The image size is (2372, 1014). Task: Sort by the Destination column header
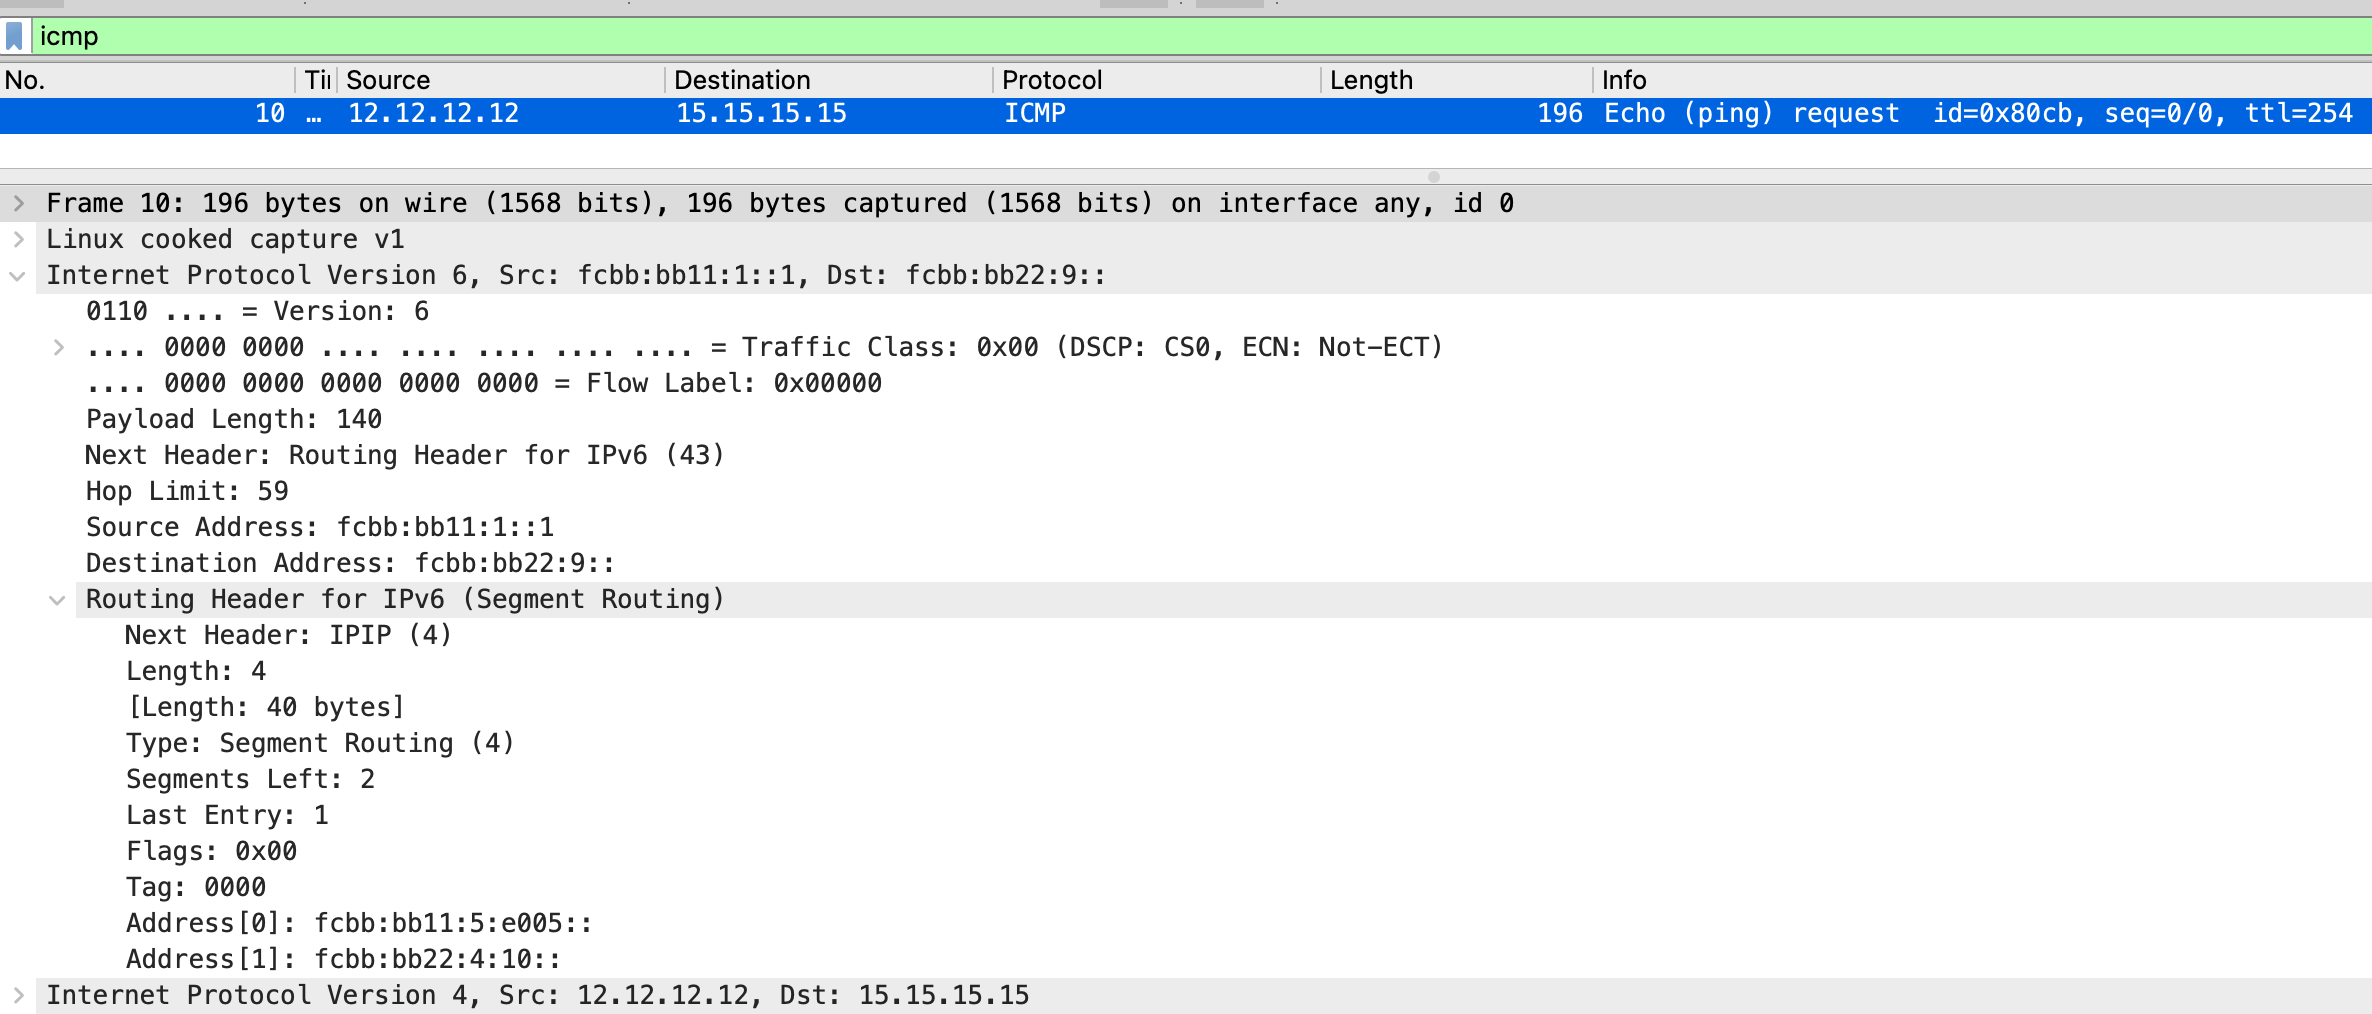coord(828,80)
